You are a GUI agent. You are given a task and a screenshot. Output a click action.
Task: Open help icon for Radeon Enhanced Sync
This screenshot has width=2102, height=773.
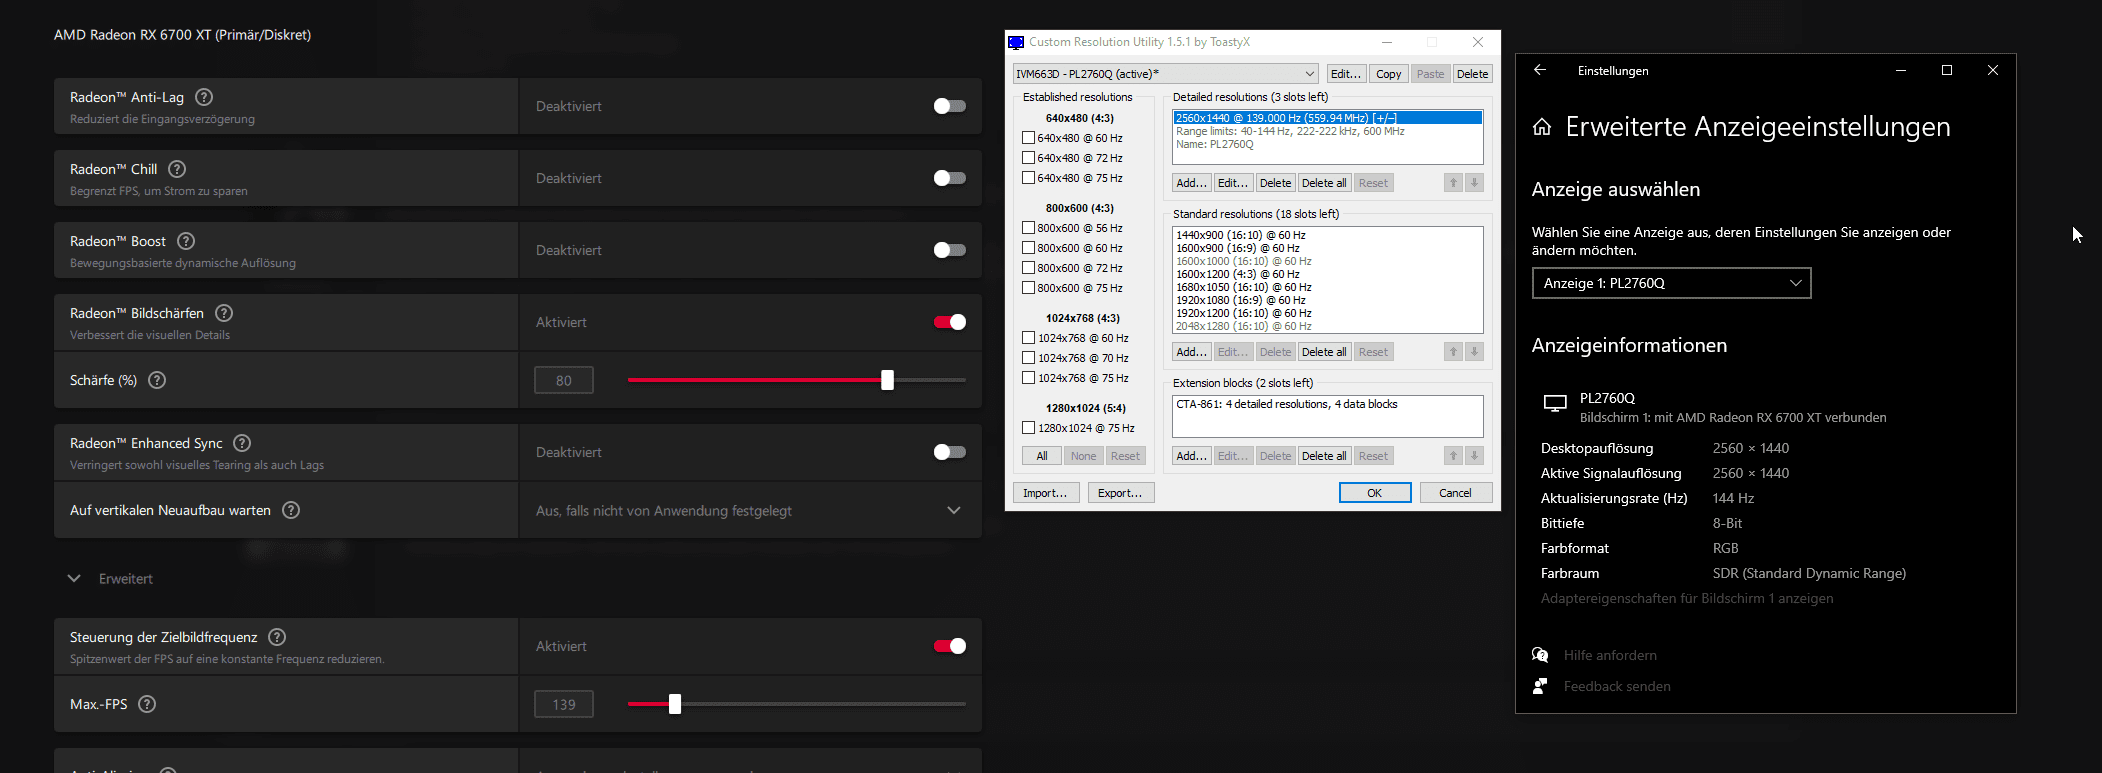pyautogui.click(x=242, y=443)
